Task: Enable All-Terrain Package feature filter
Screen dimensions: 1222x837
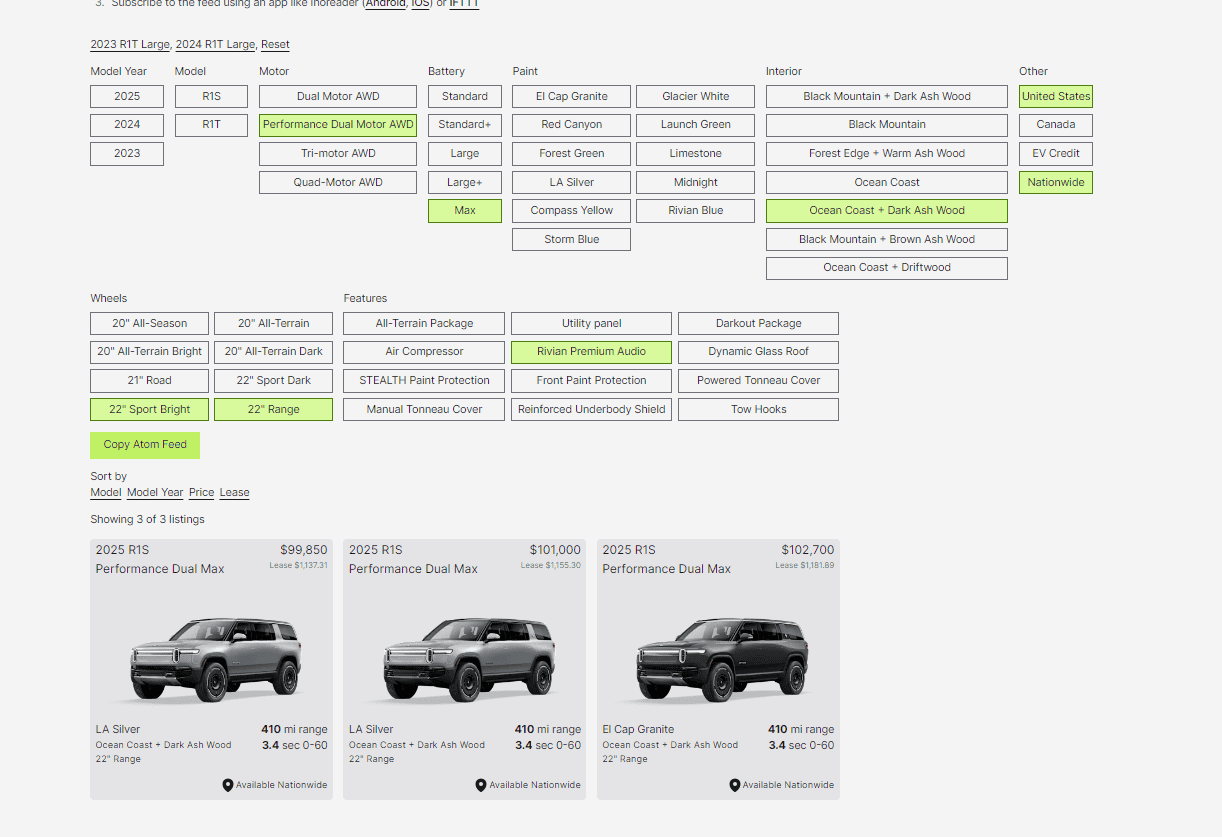Action: click(x=424, y=324)
